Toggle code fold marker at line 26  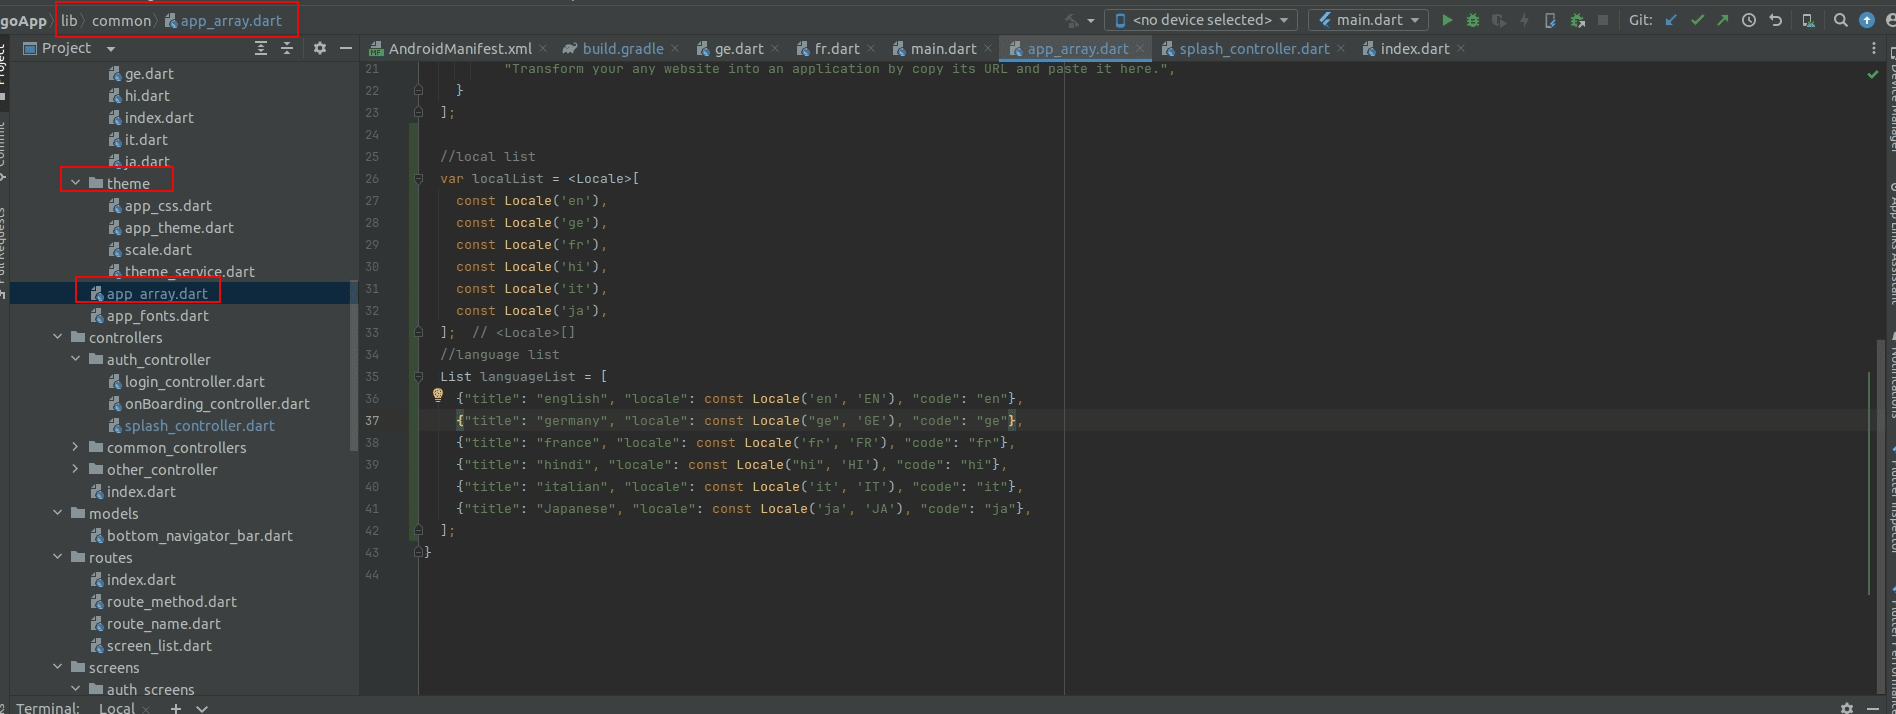point(418,179)
